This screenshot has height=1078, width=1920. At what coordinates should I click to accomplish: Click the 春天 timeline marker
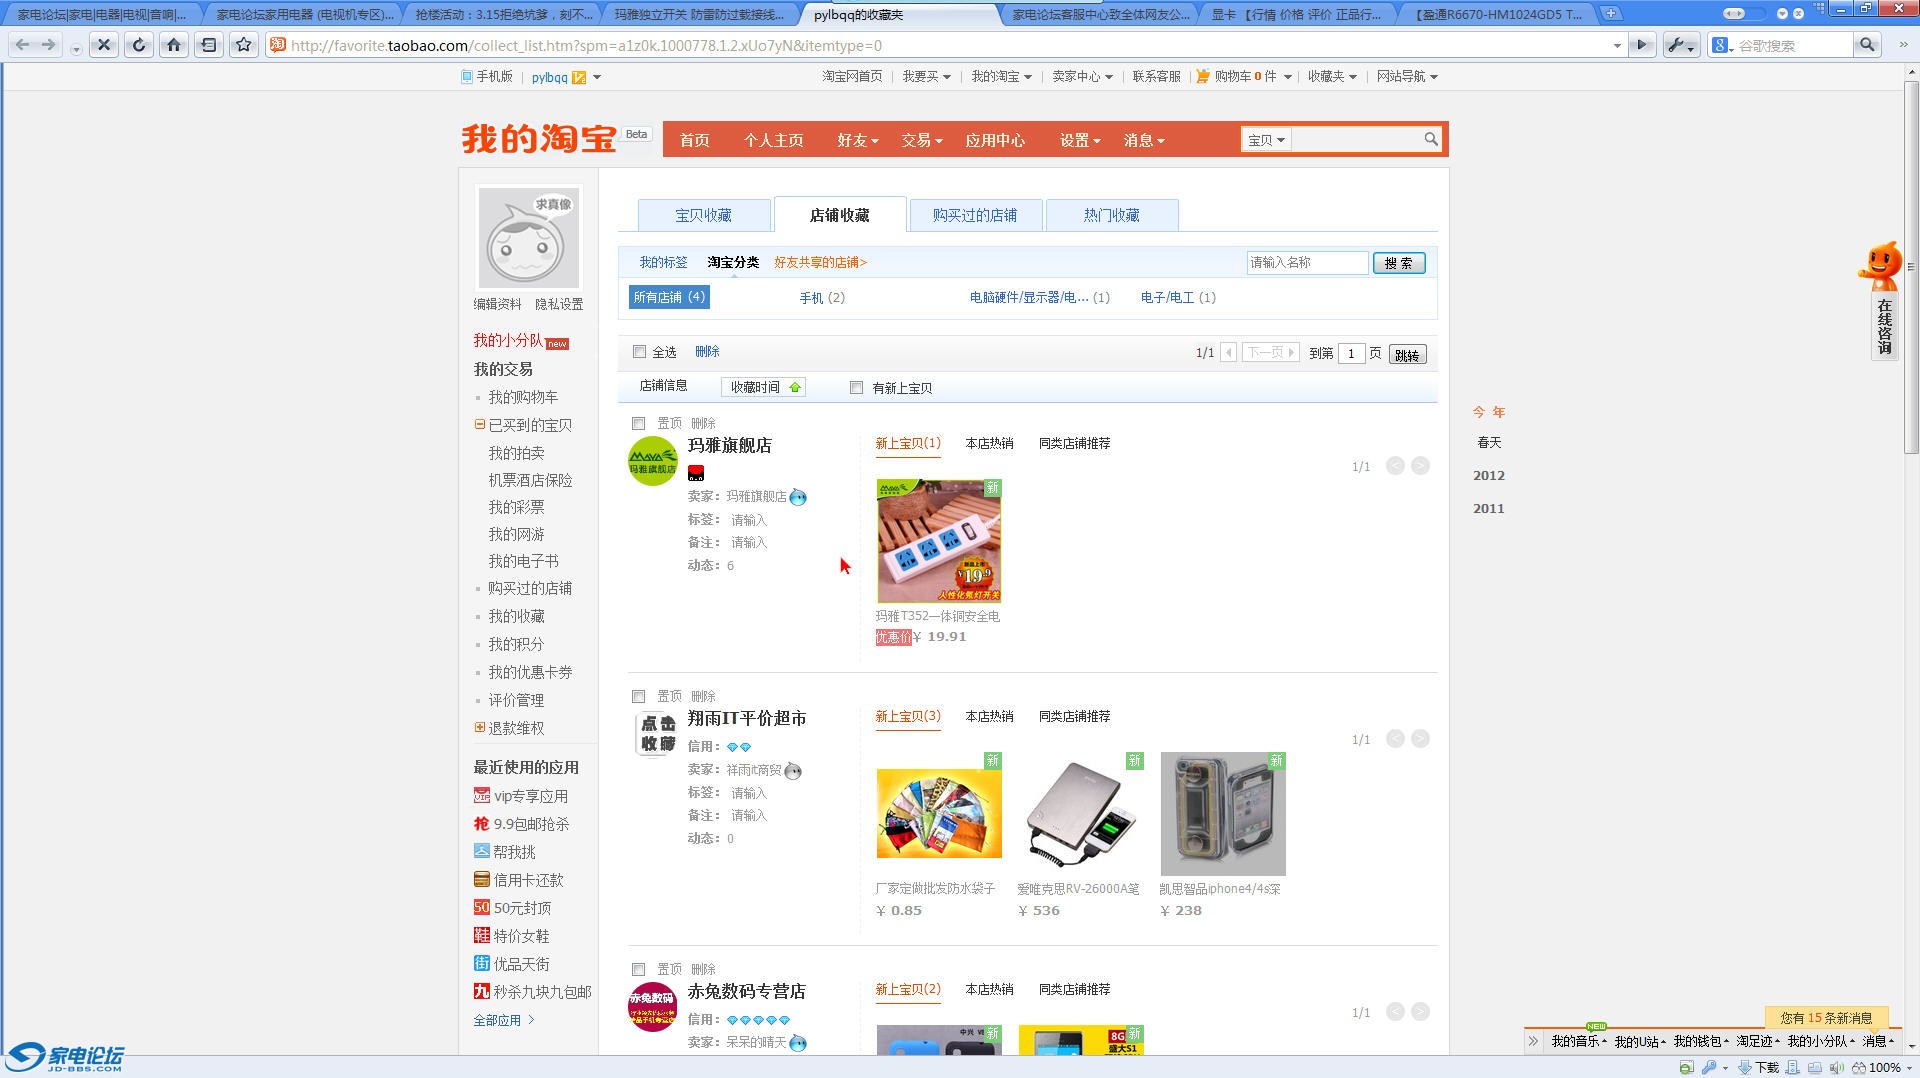coord(1489,442)
